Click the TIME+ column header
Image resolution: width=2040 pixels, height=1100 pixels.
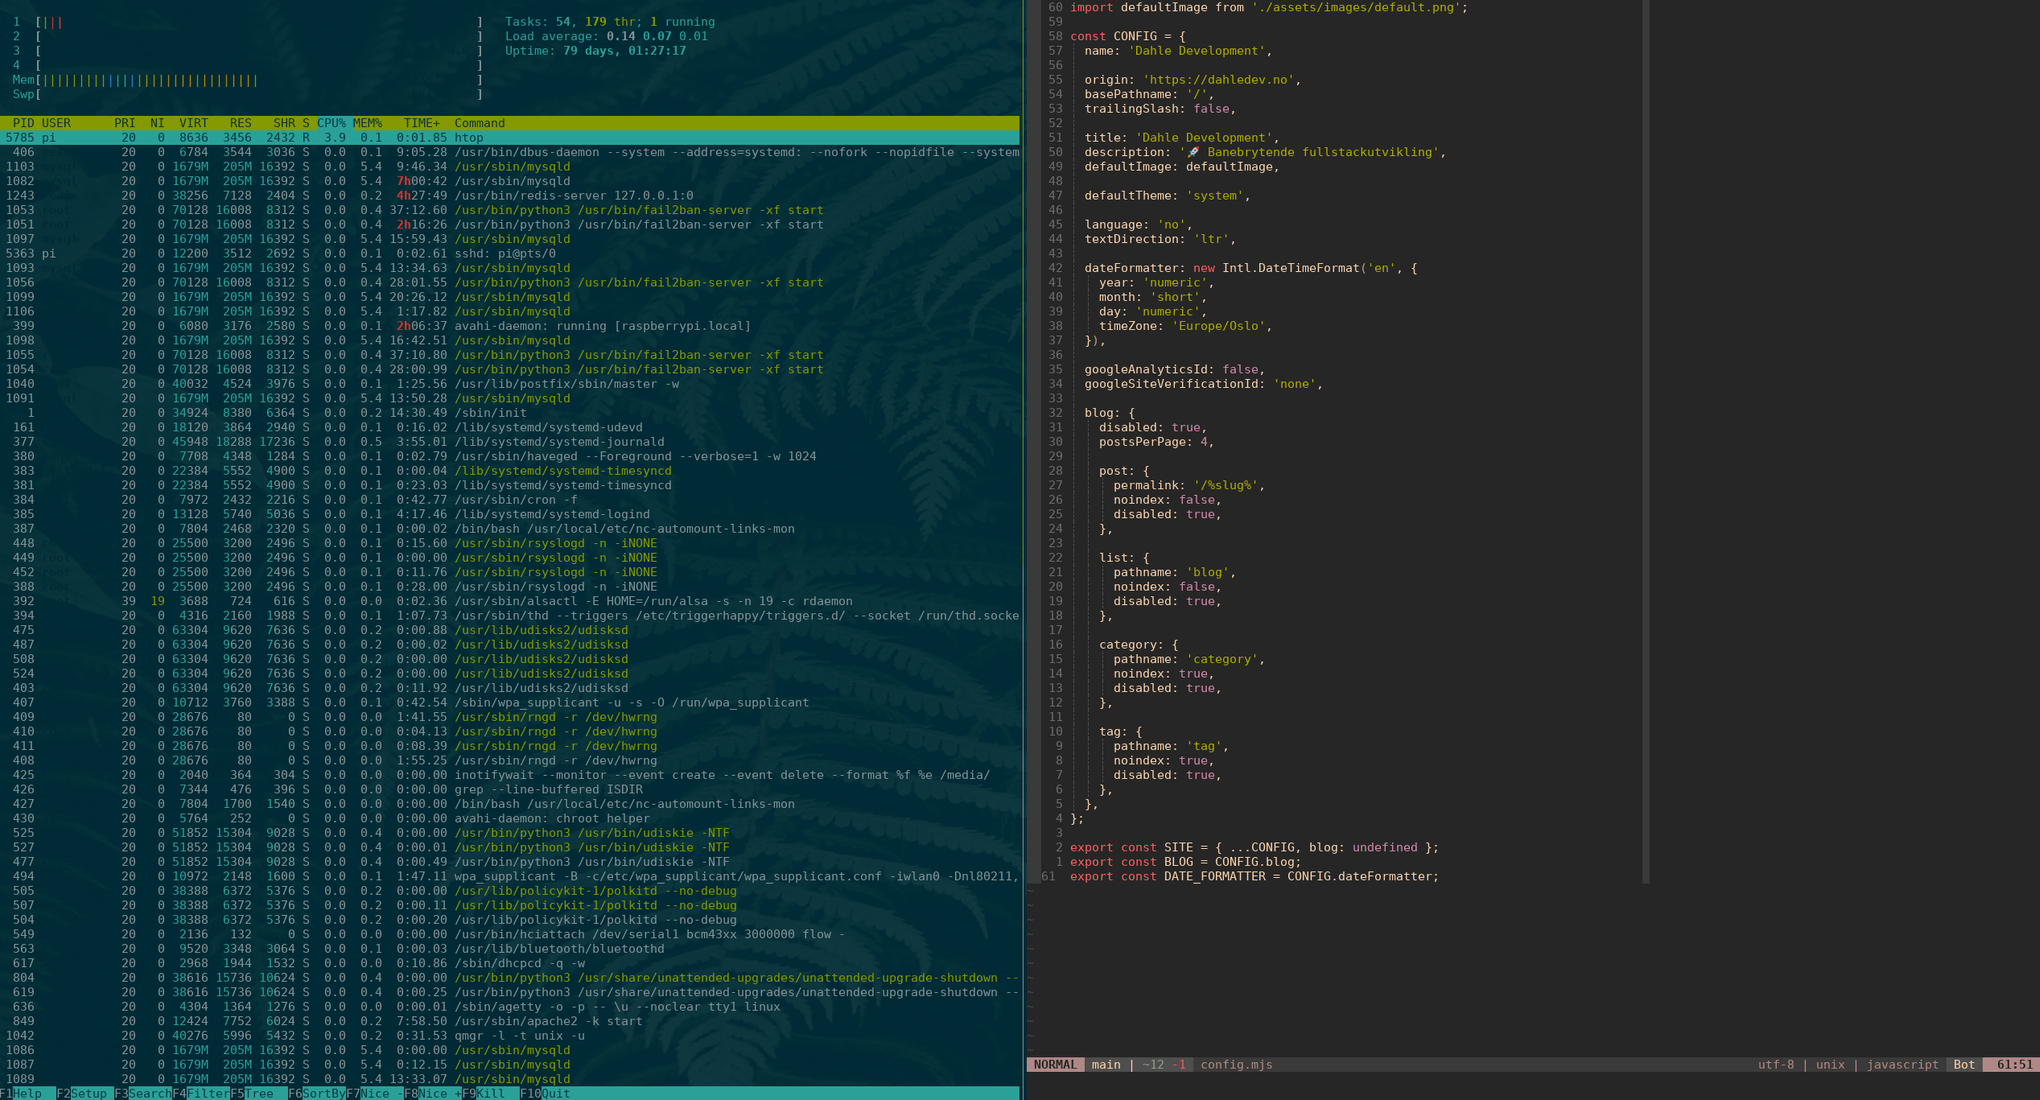[421, 123]
